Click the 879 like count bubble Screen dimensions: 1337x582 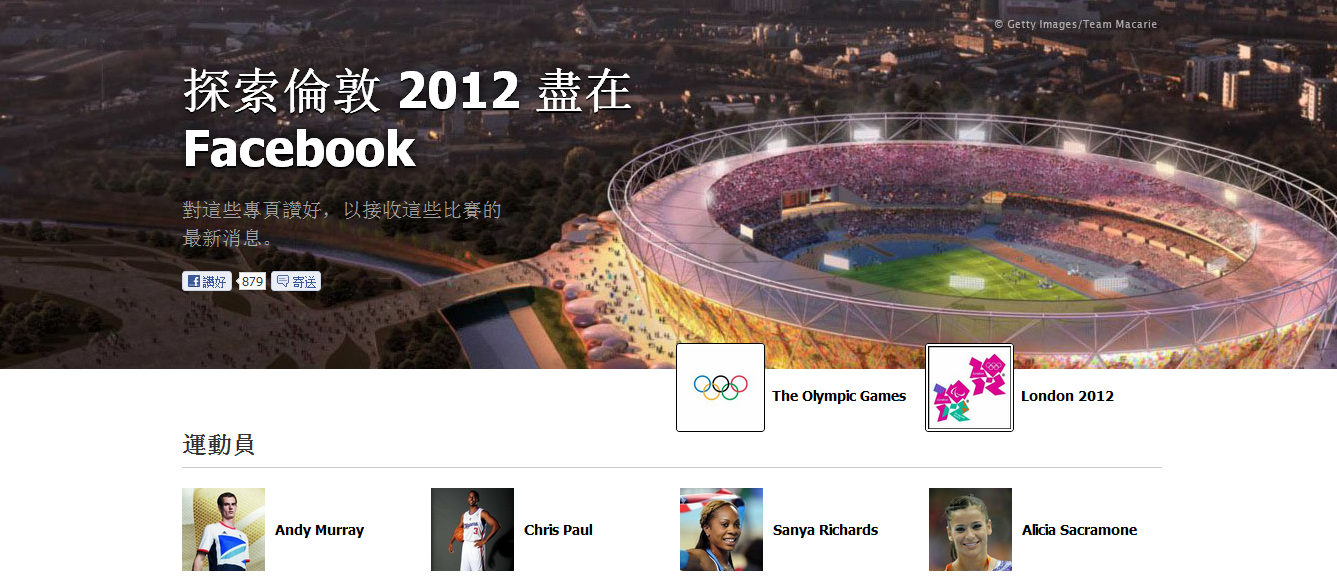click(252, 282)
